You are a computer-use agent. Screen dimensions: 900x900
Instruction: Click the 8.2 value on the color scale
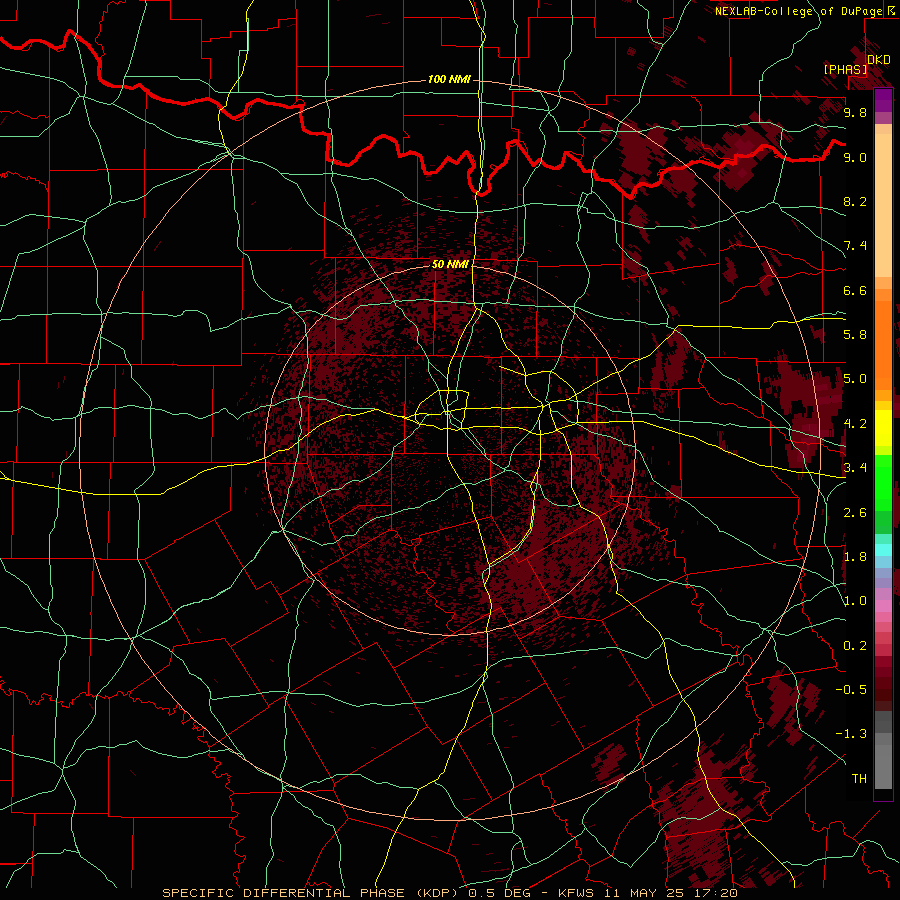click(855, 201)
